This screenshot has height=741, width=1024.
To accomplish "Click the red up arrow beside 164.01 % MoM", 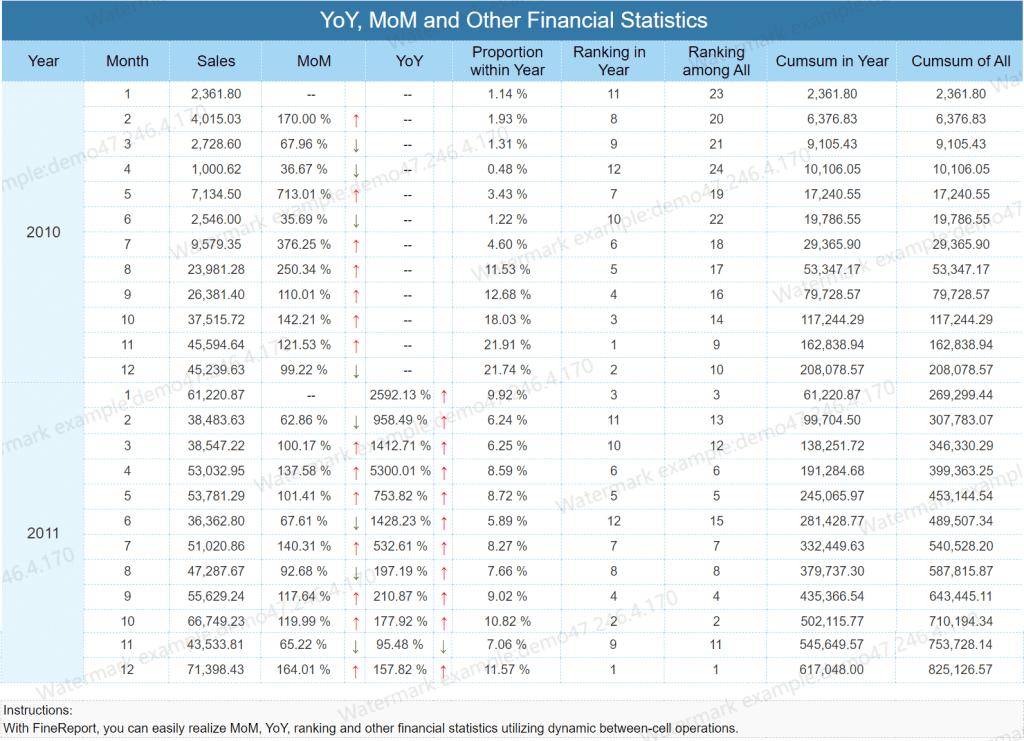I will coord(355,670).
